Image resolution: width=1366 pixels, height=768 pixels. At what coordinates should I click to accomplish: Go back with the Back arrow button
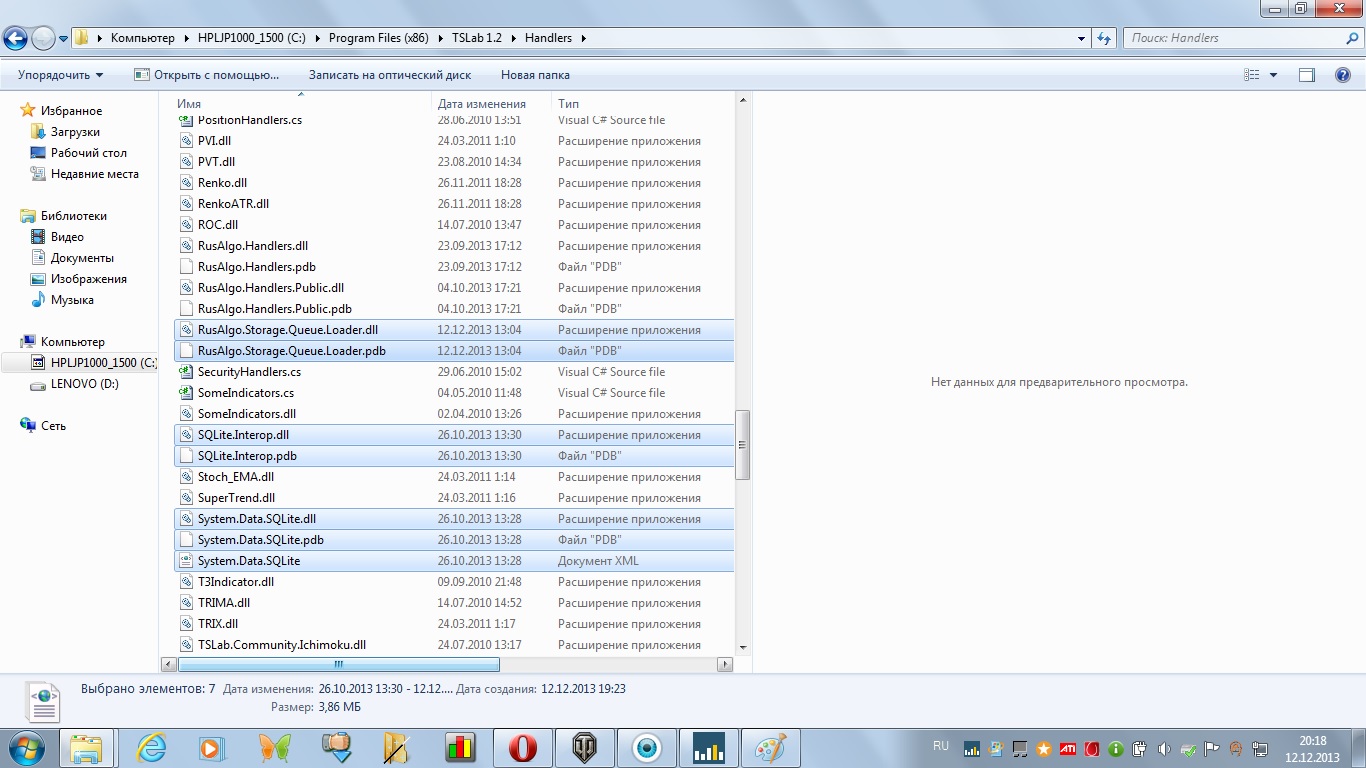coord(16,39)
